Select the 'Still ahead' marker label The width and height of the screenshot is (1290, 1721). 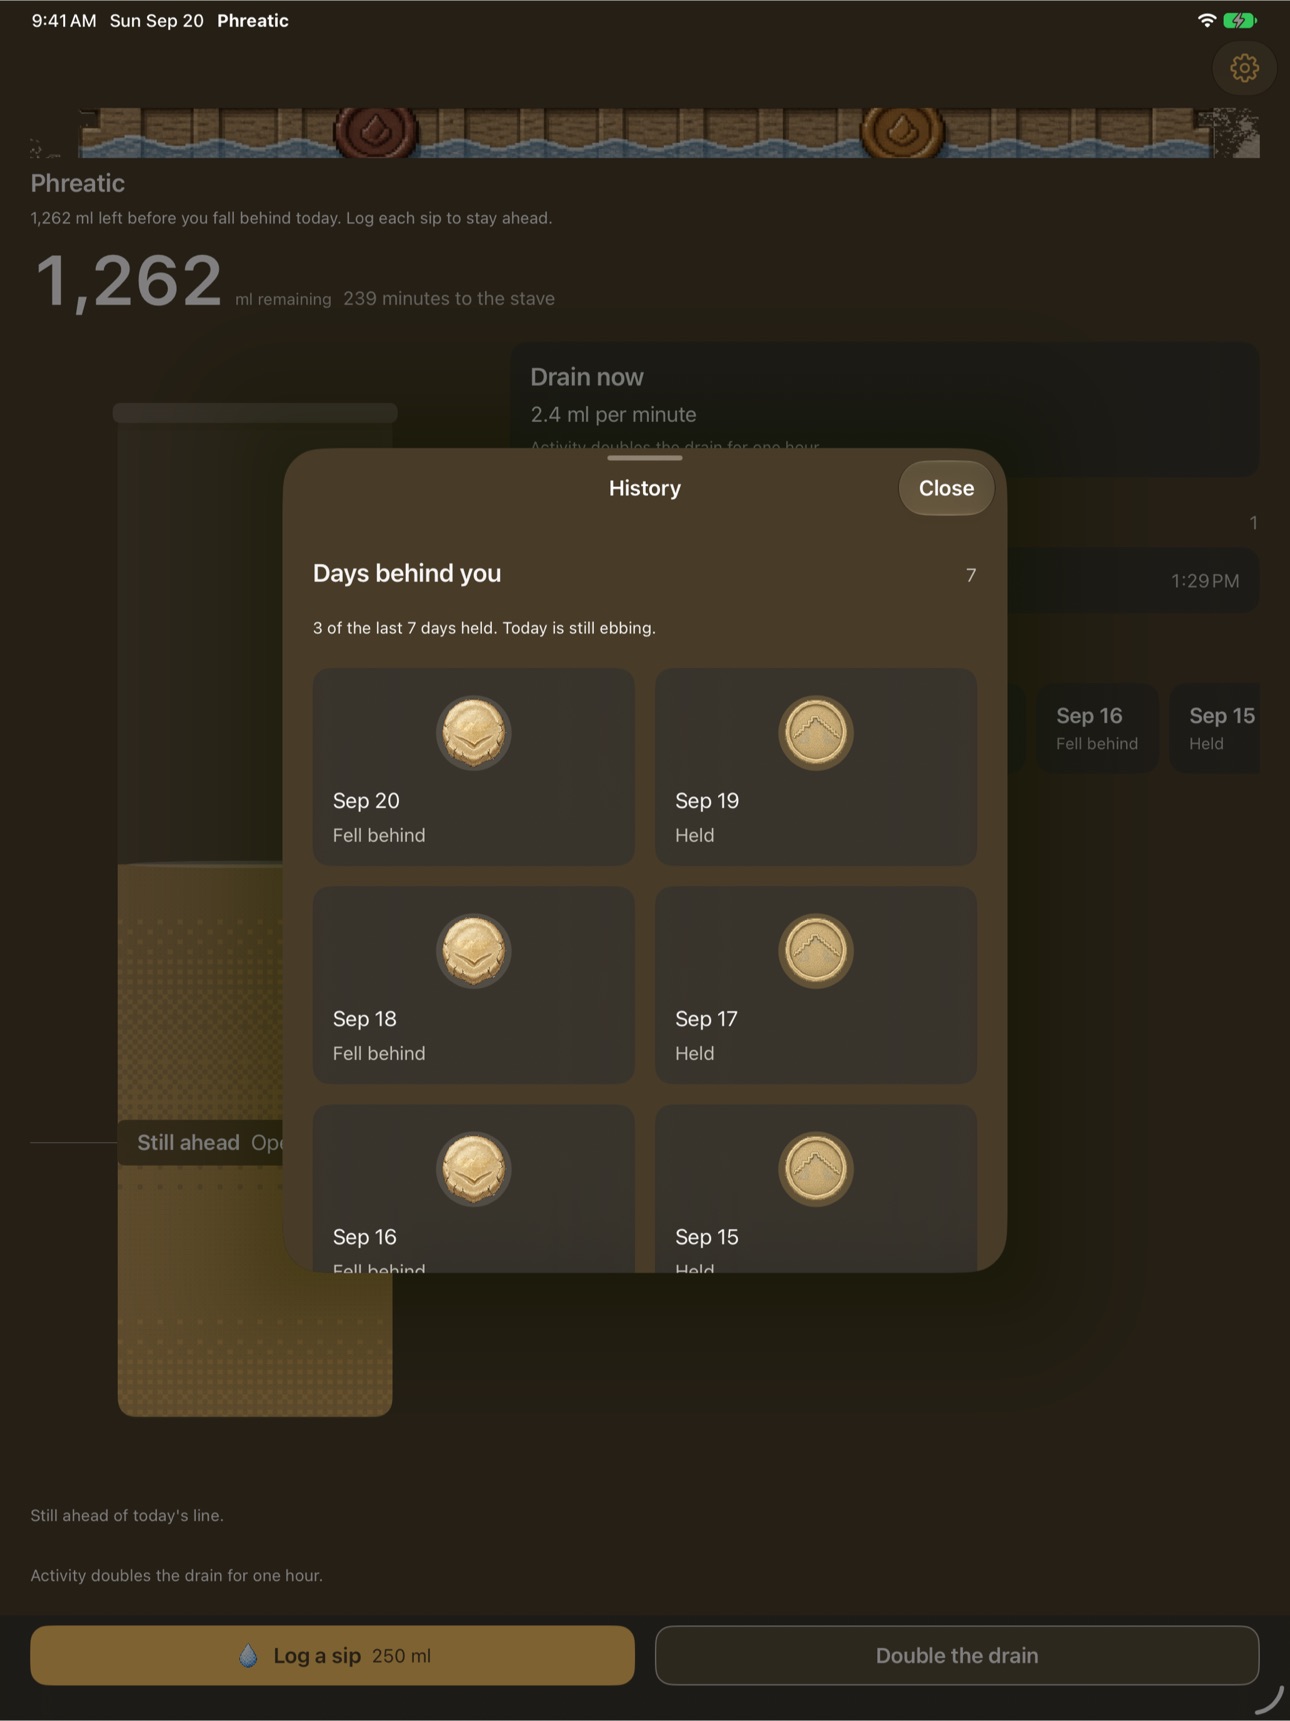pos(188,1143)
